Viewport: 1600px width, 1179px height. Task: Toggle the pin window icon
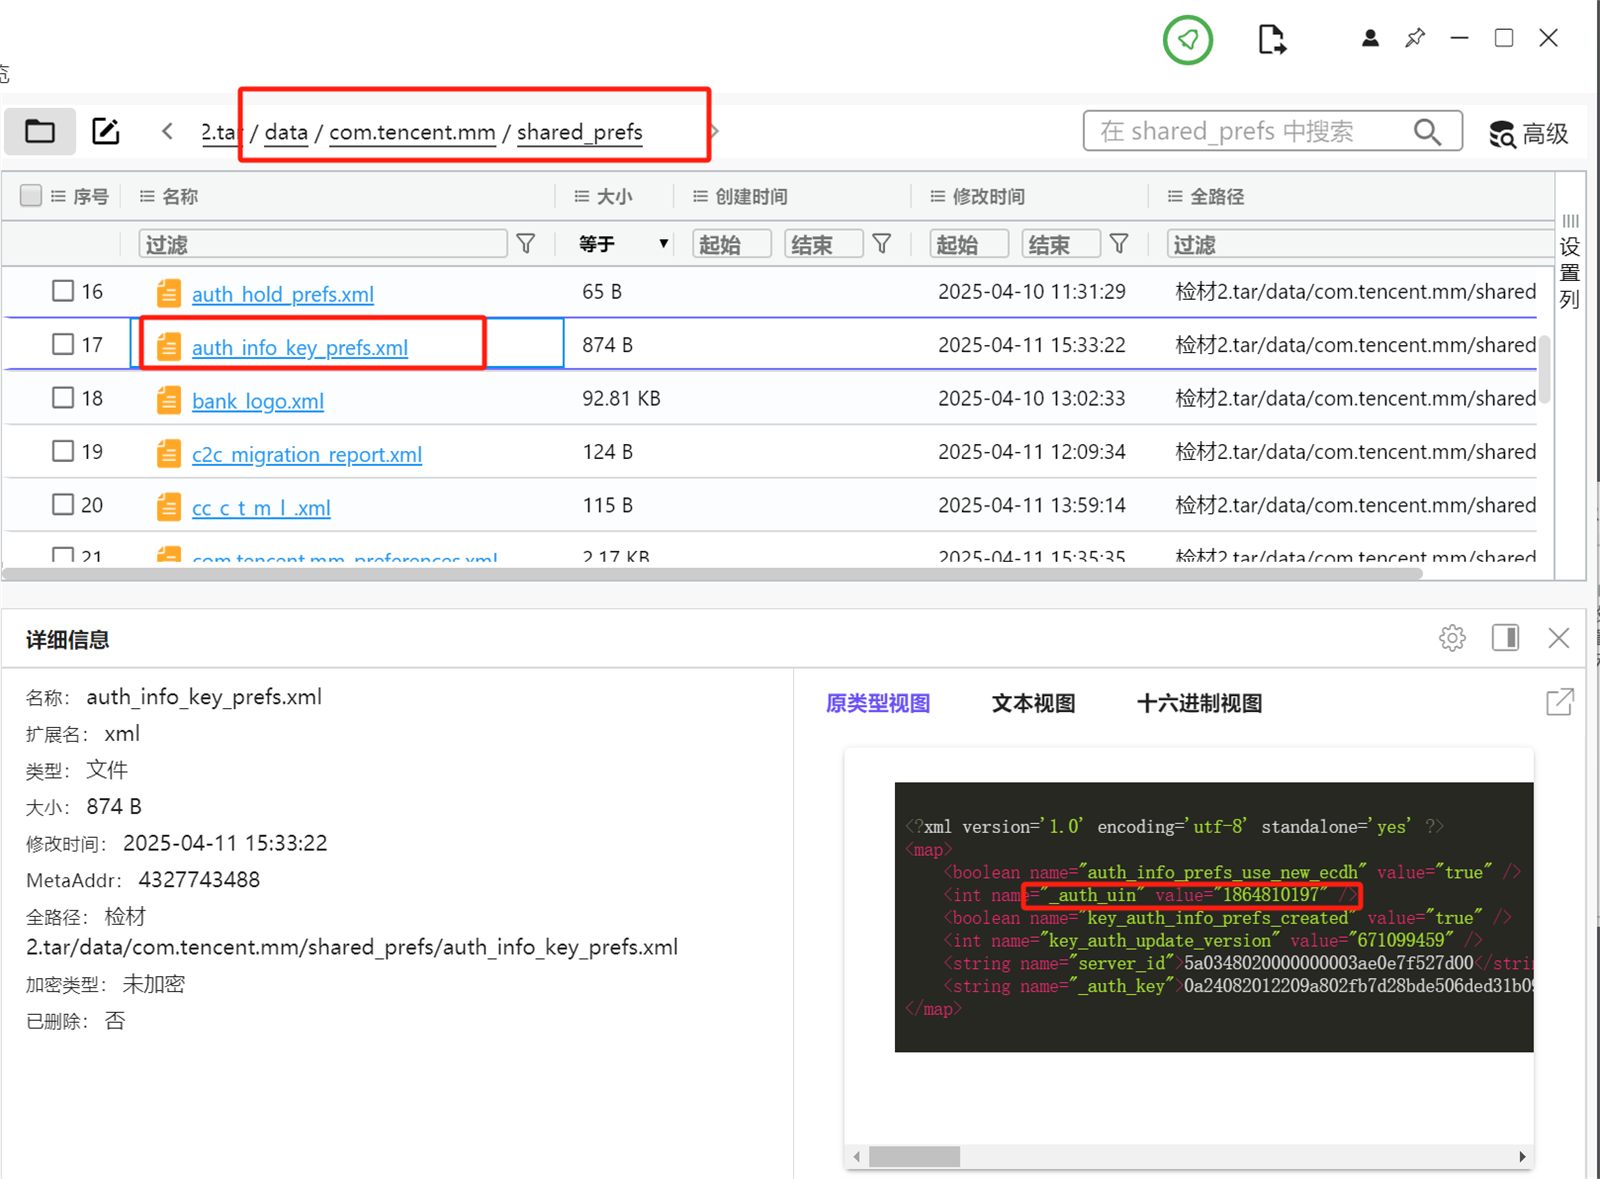click(x=1415, y=38)
